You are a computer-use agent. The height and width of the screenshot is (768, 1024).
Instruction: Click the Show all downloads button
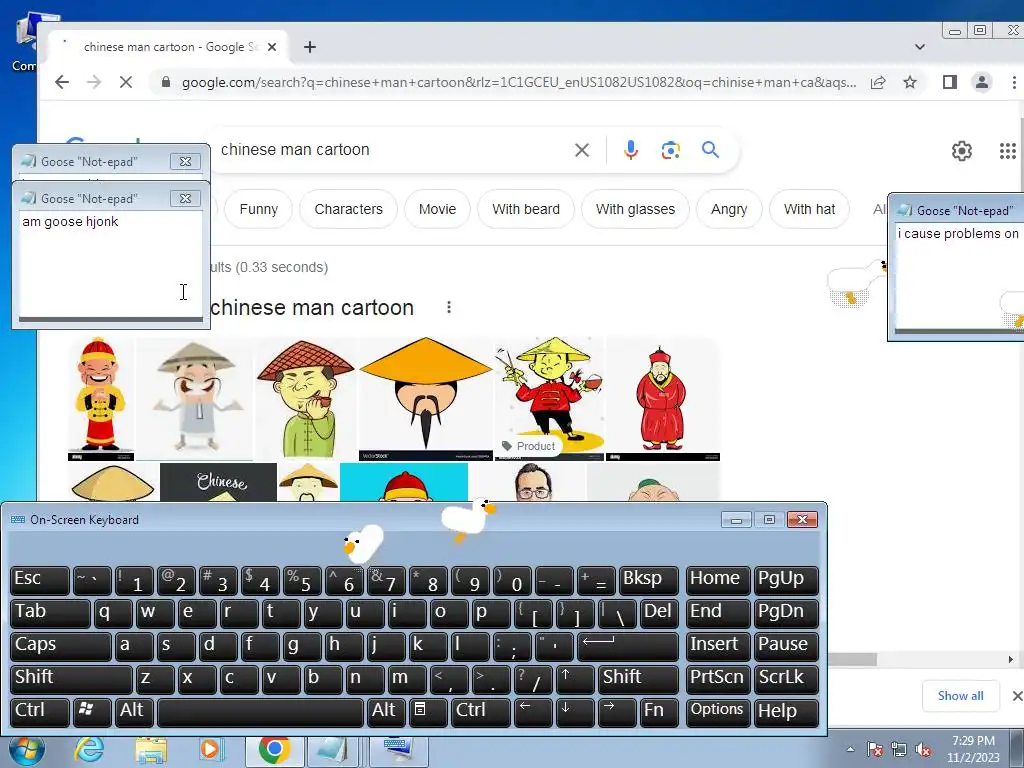pyautogui.click(x=961, y=696)
